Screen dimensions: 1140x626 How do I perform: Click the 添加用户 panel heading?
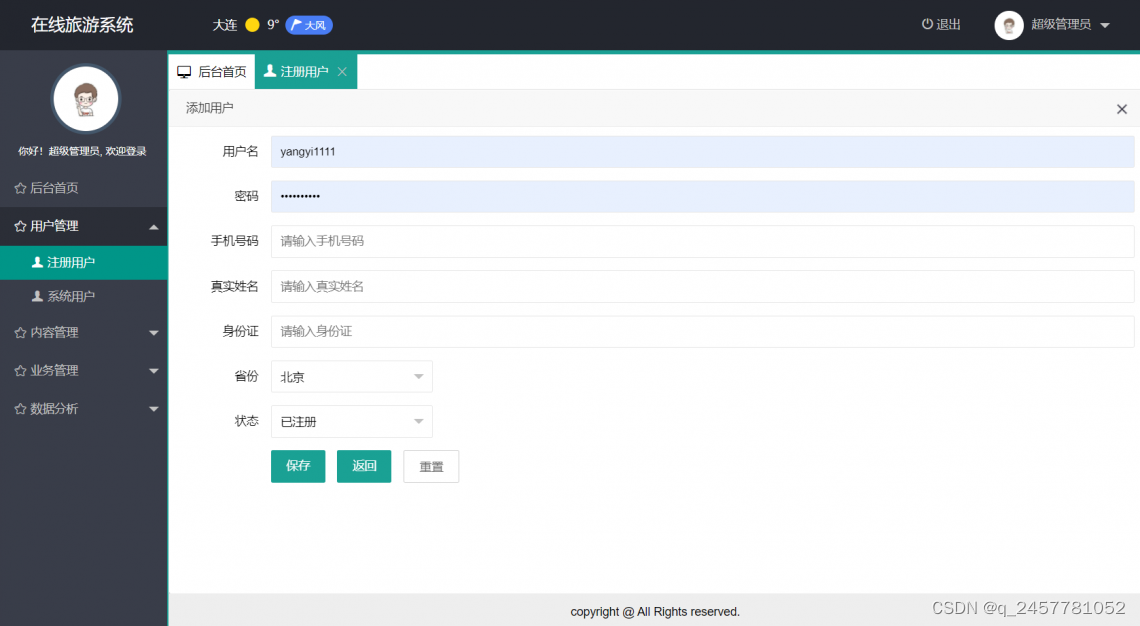point(209,108)
